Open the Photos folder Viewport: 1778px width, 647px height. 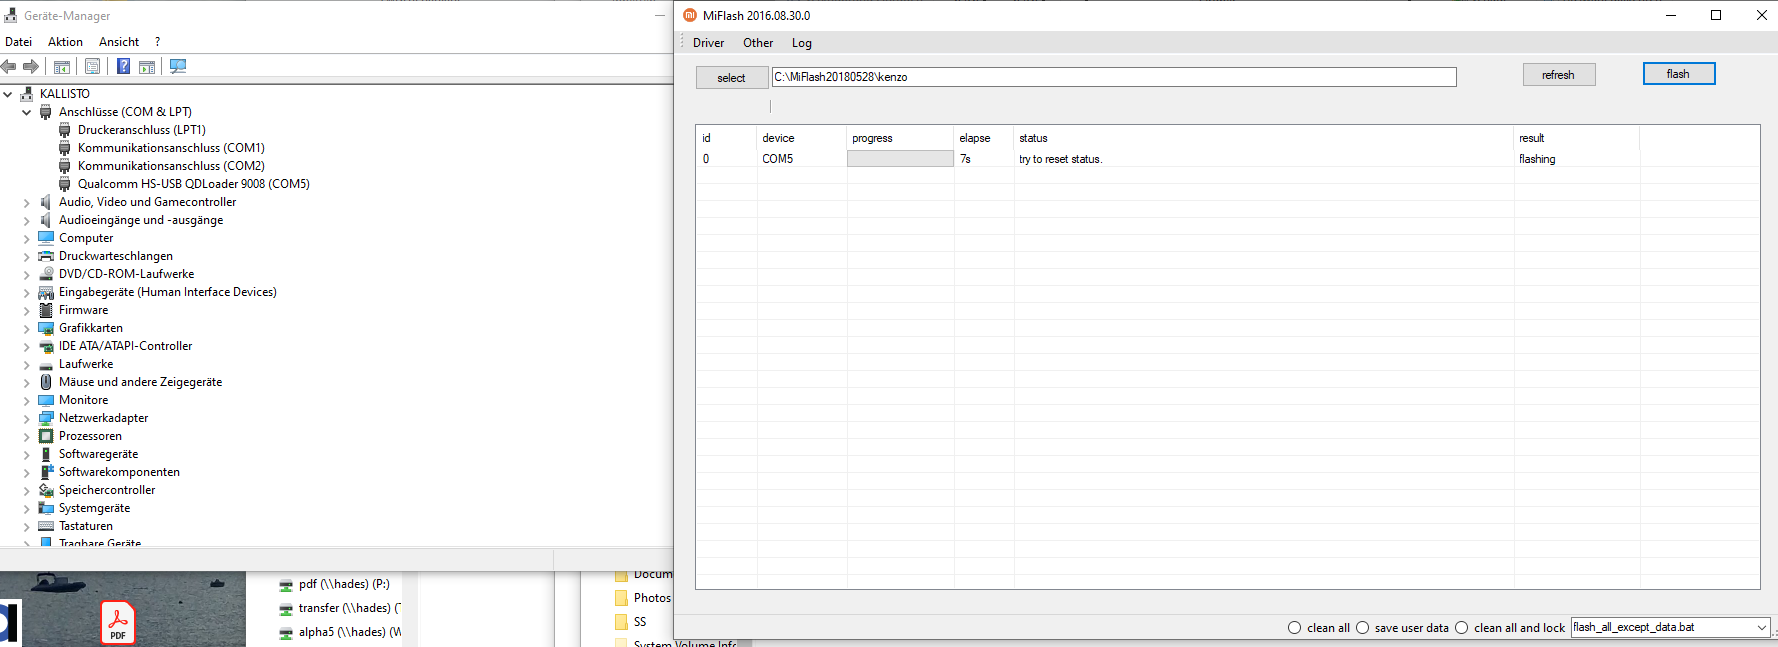tap(651, 598)
